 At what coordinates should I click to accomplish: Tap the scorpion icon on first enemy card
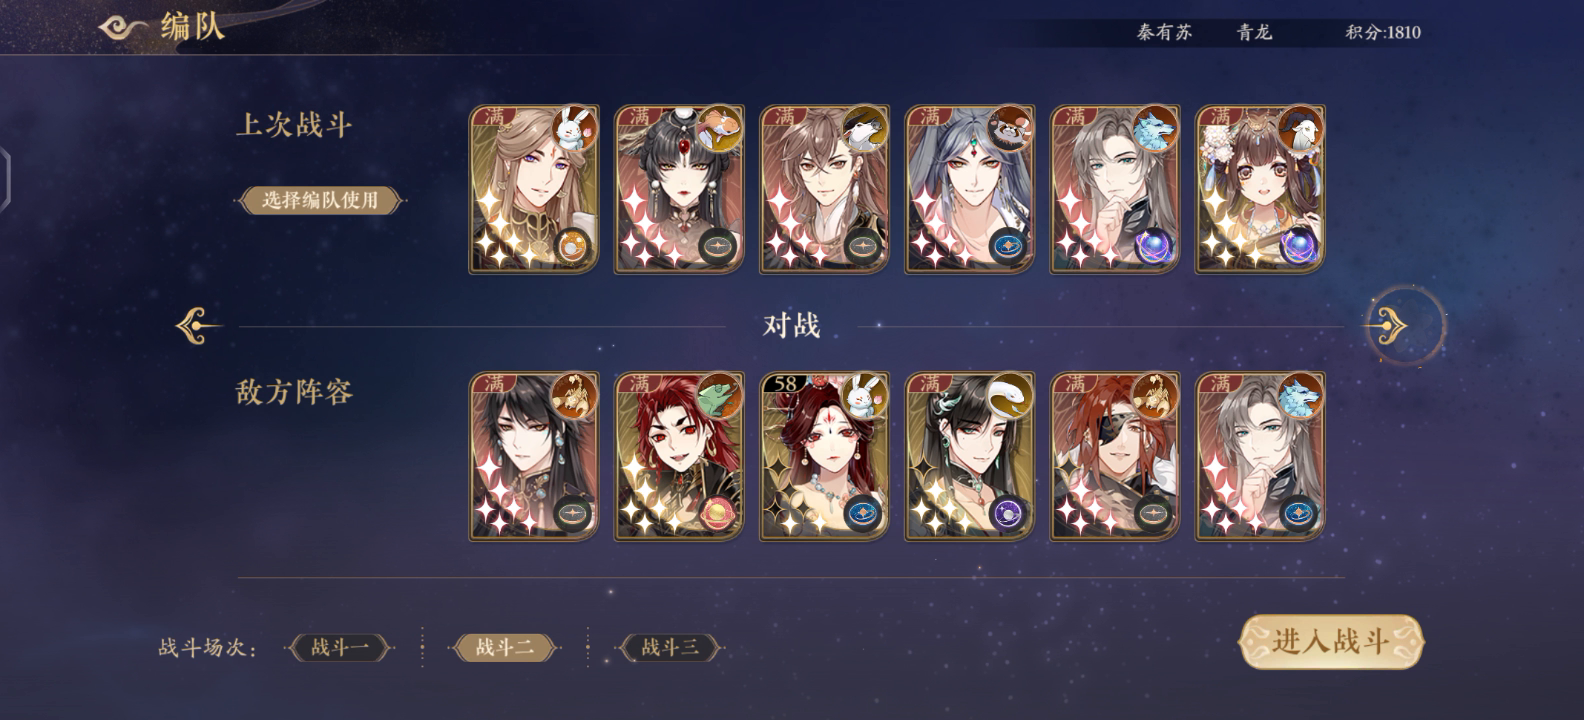pyautogui.click(x=573, y=396)
